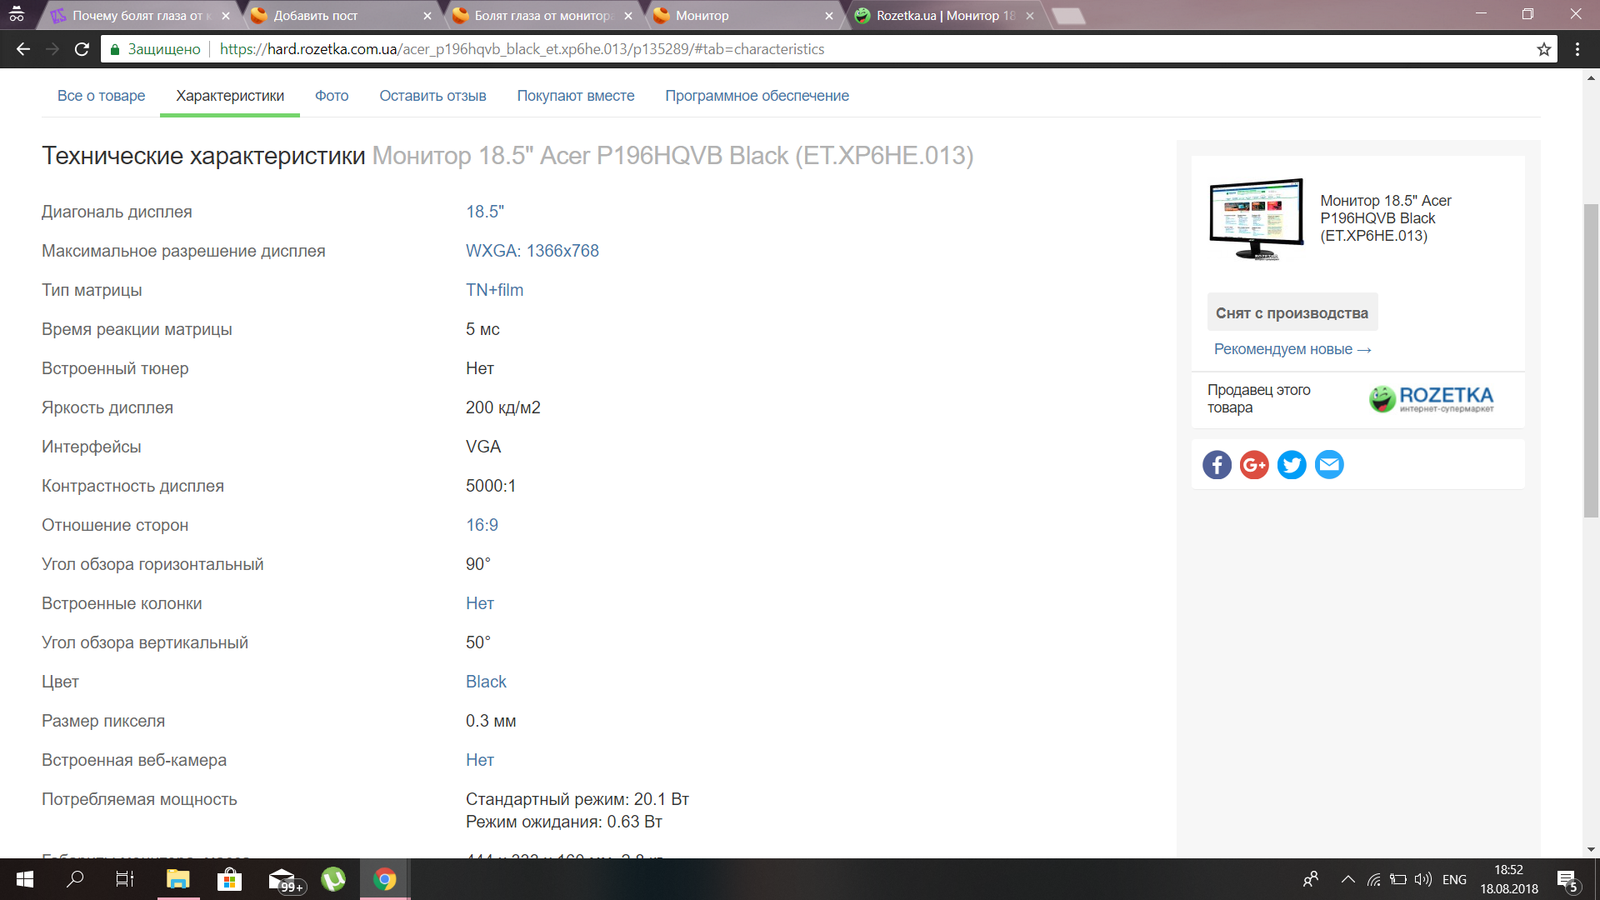Share product on Twitter
The width and height of the screenshot is (1600, 900).
click(1292, 465)
